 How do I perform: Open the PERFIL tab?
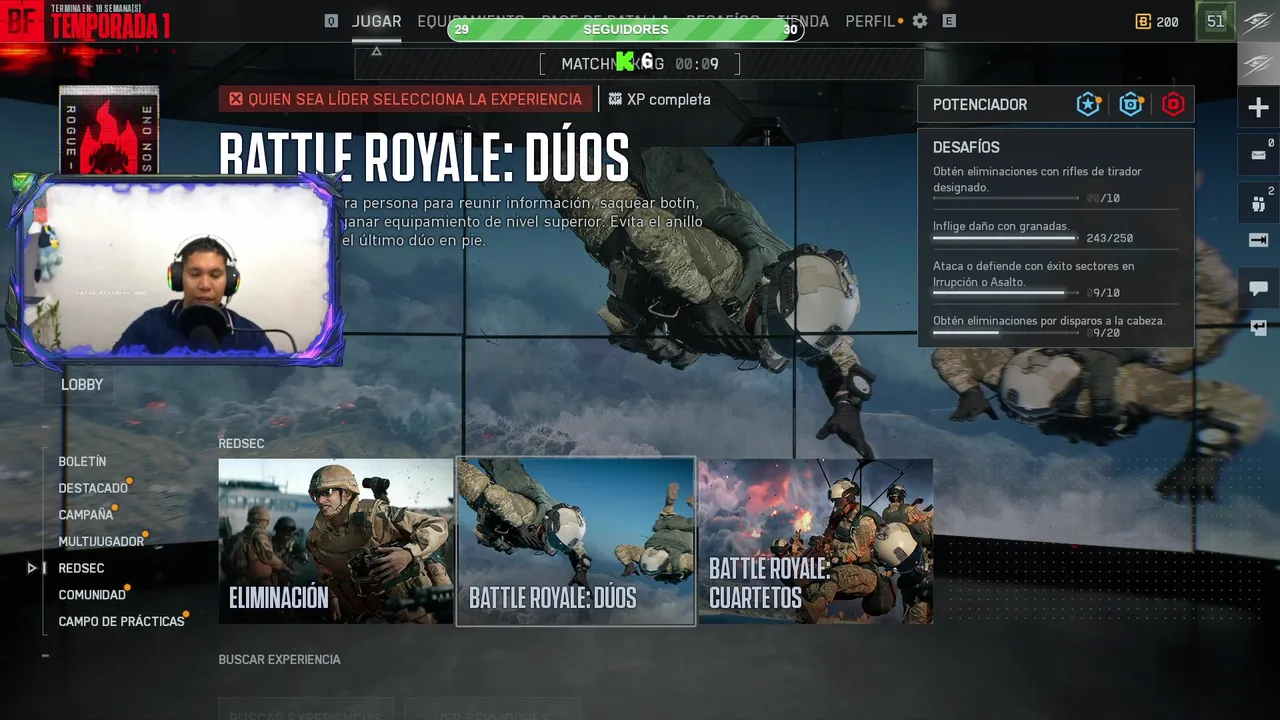click(x=870, y=21)
